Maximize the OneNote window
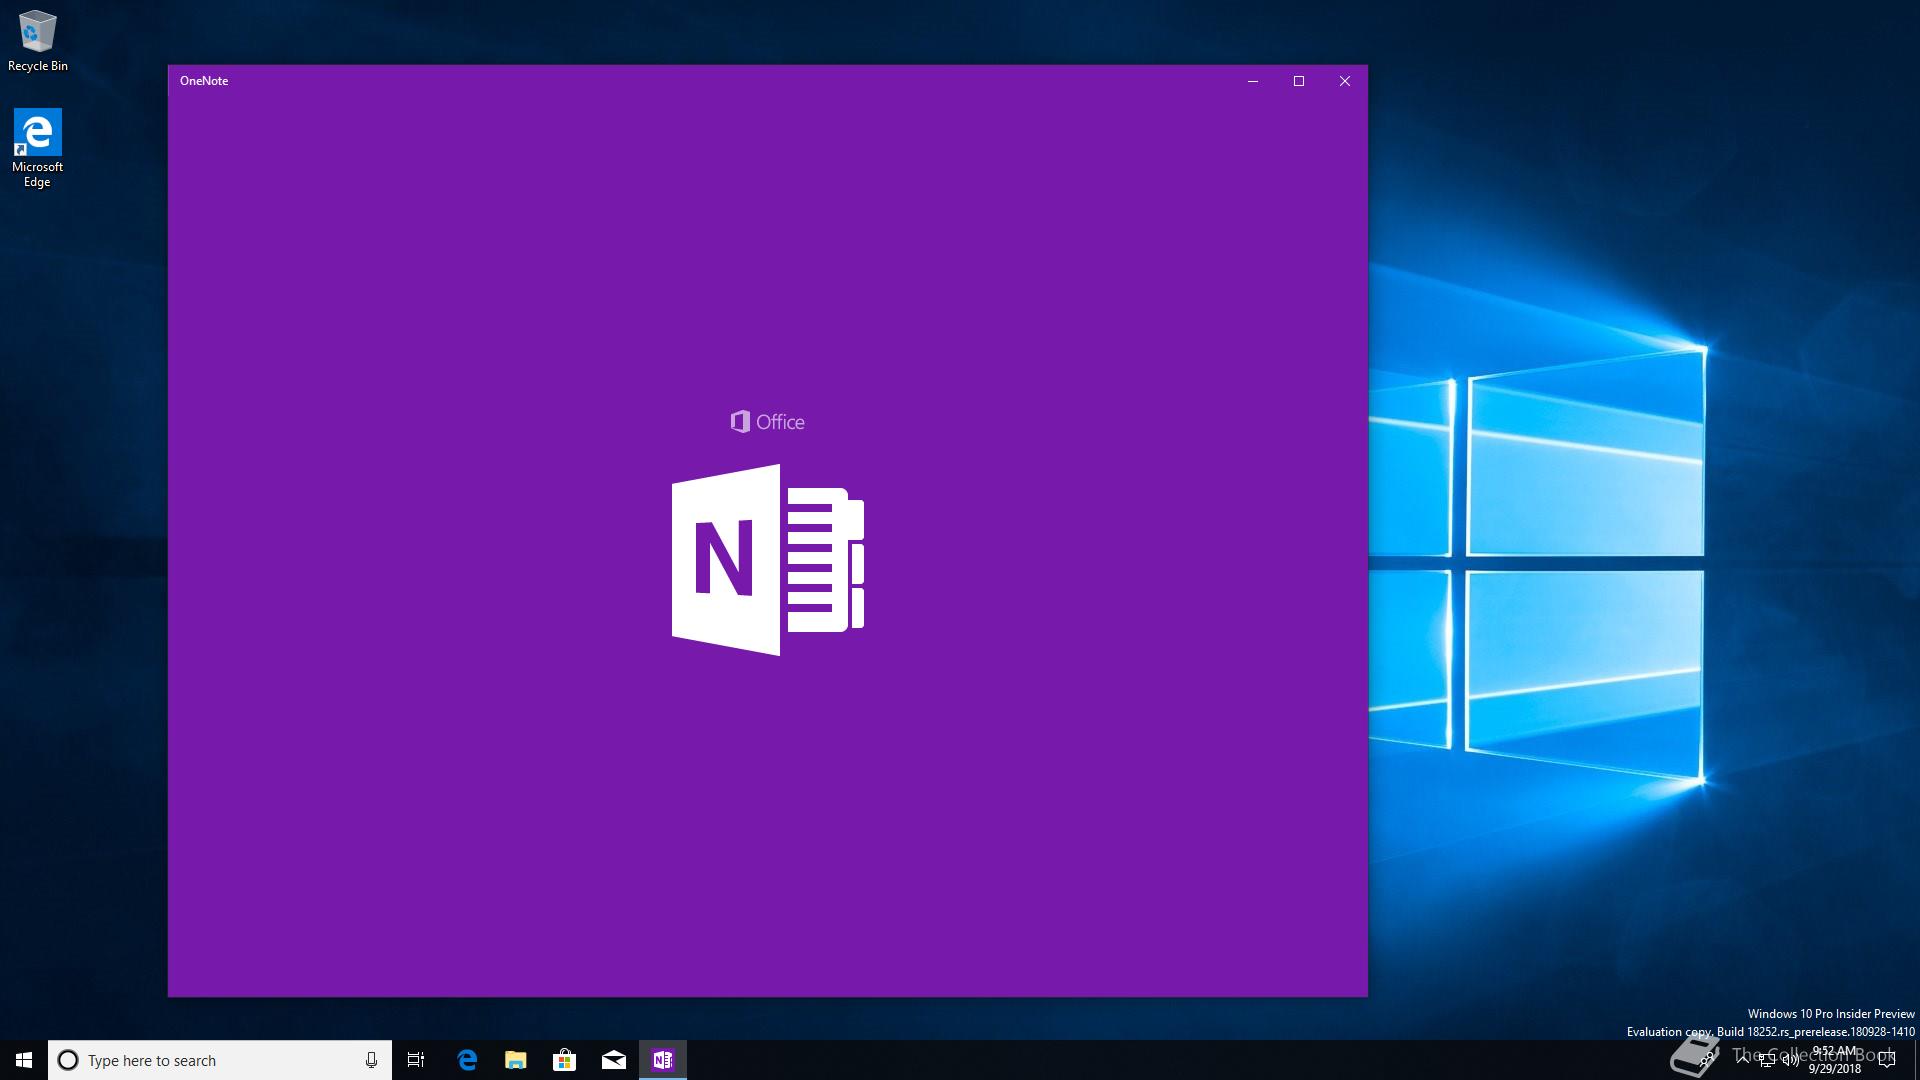The height and width of the screenshot is (1080, 1920). 1299,81
